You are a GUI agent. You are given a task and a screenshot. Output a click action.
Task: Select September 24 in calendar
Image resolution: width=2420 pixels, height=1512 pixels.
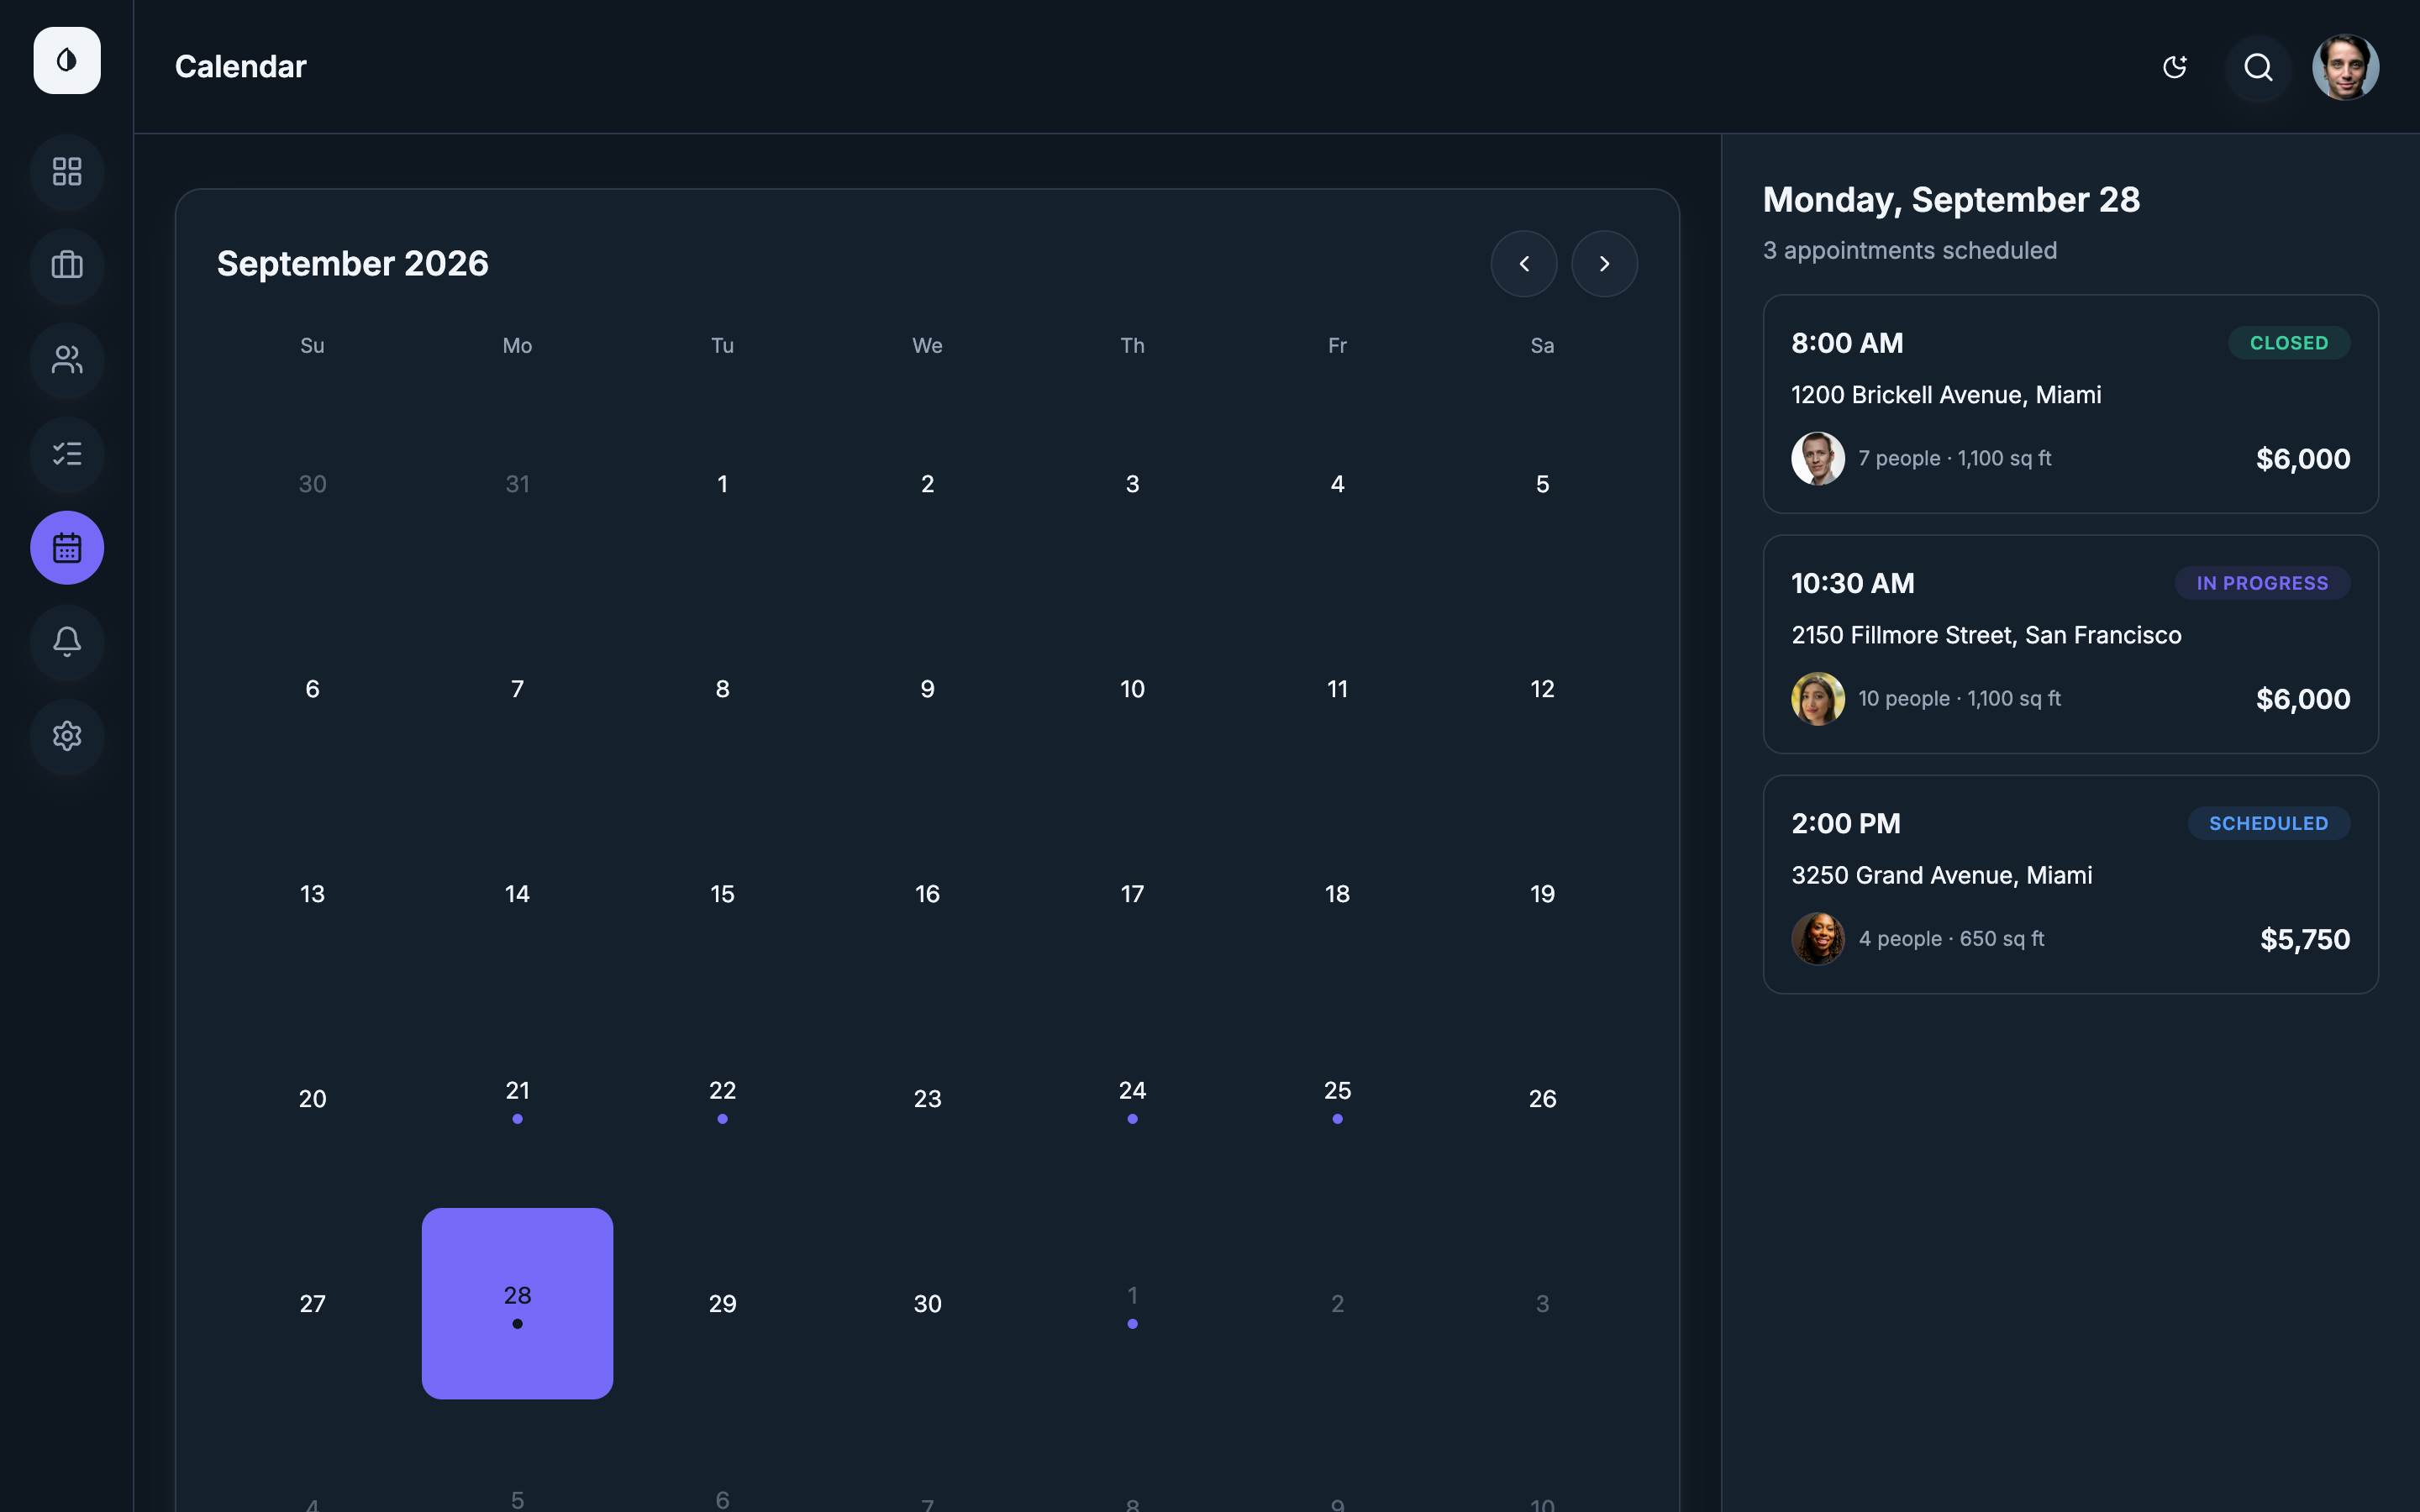click(x=1132, y=1098)
